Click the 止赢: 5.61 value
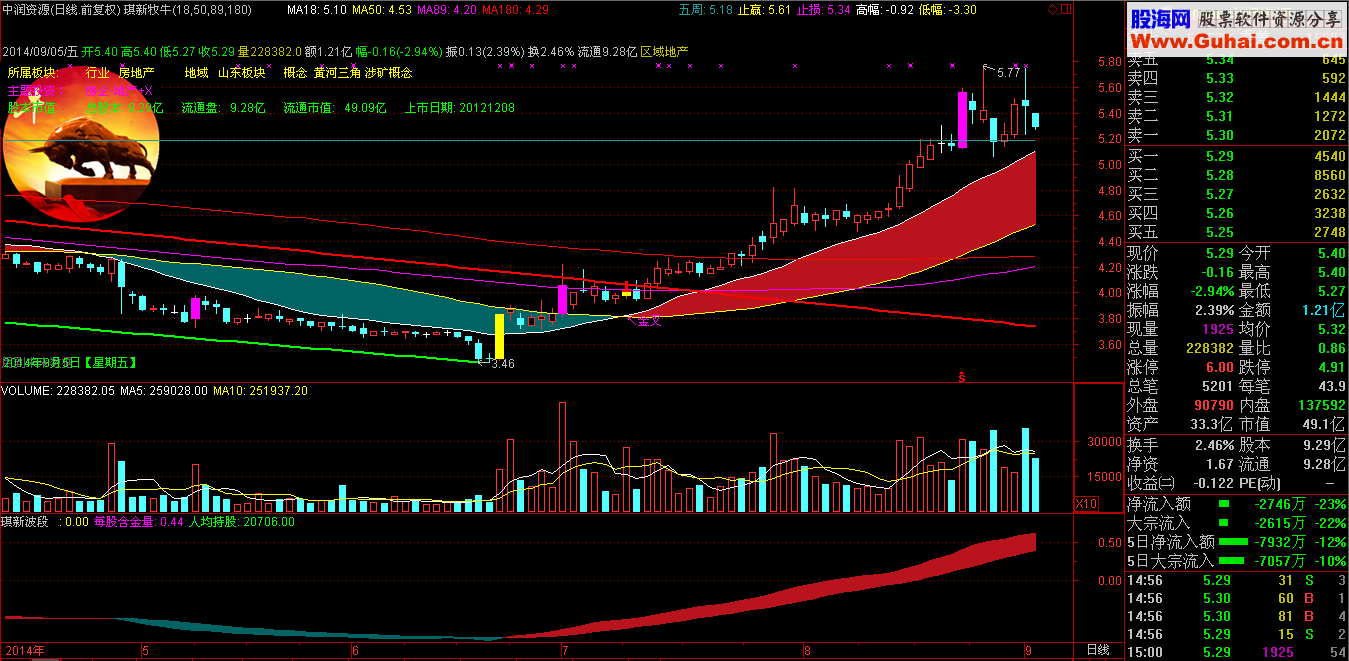 pos(764,9)
